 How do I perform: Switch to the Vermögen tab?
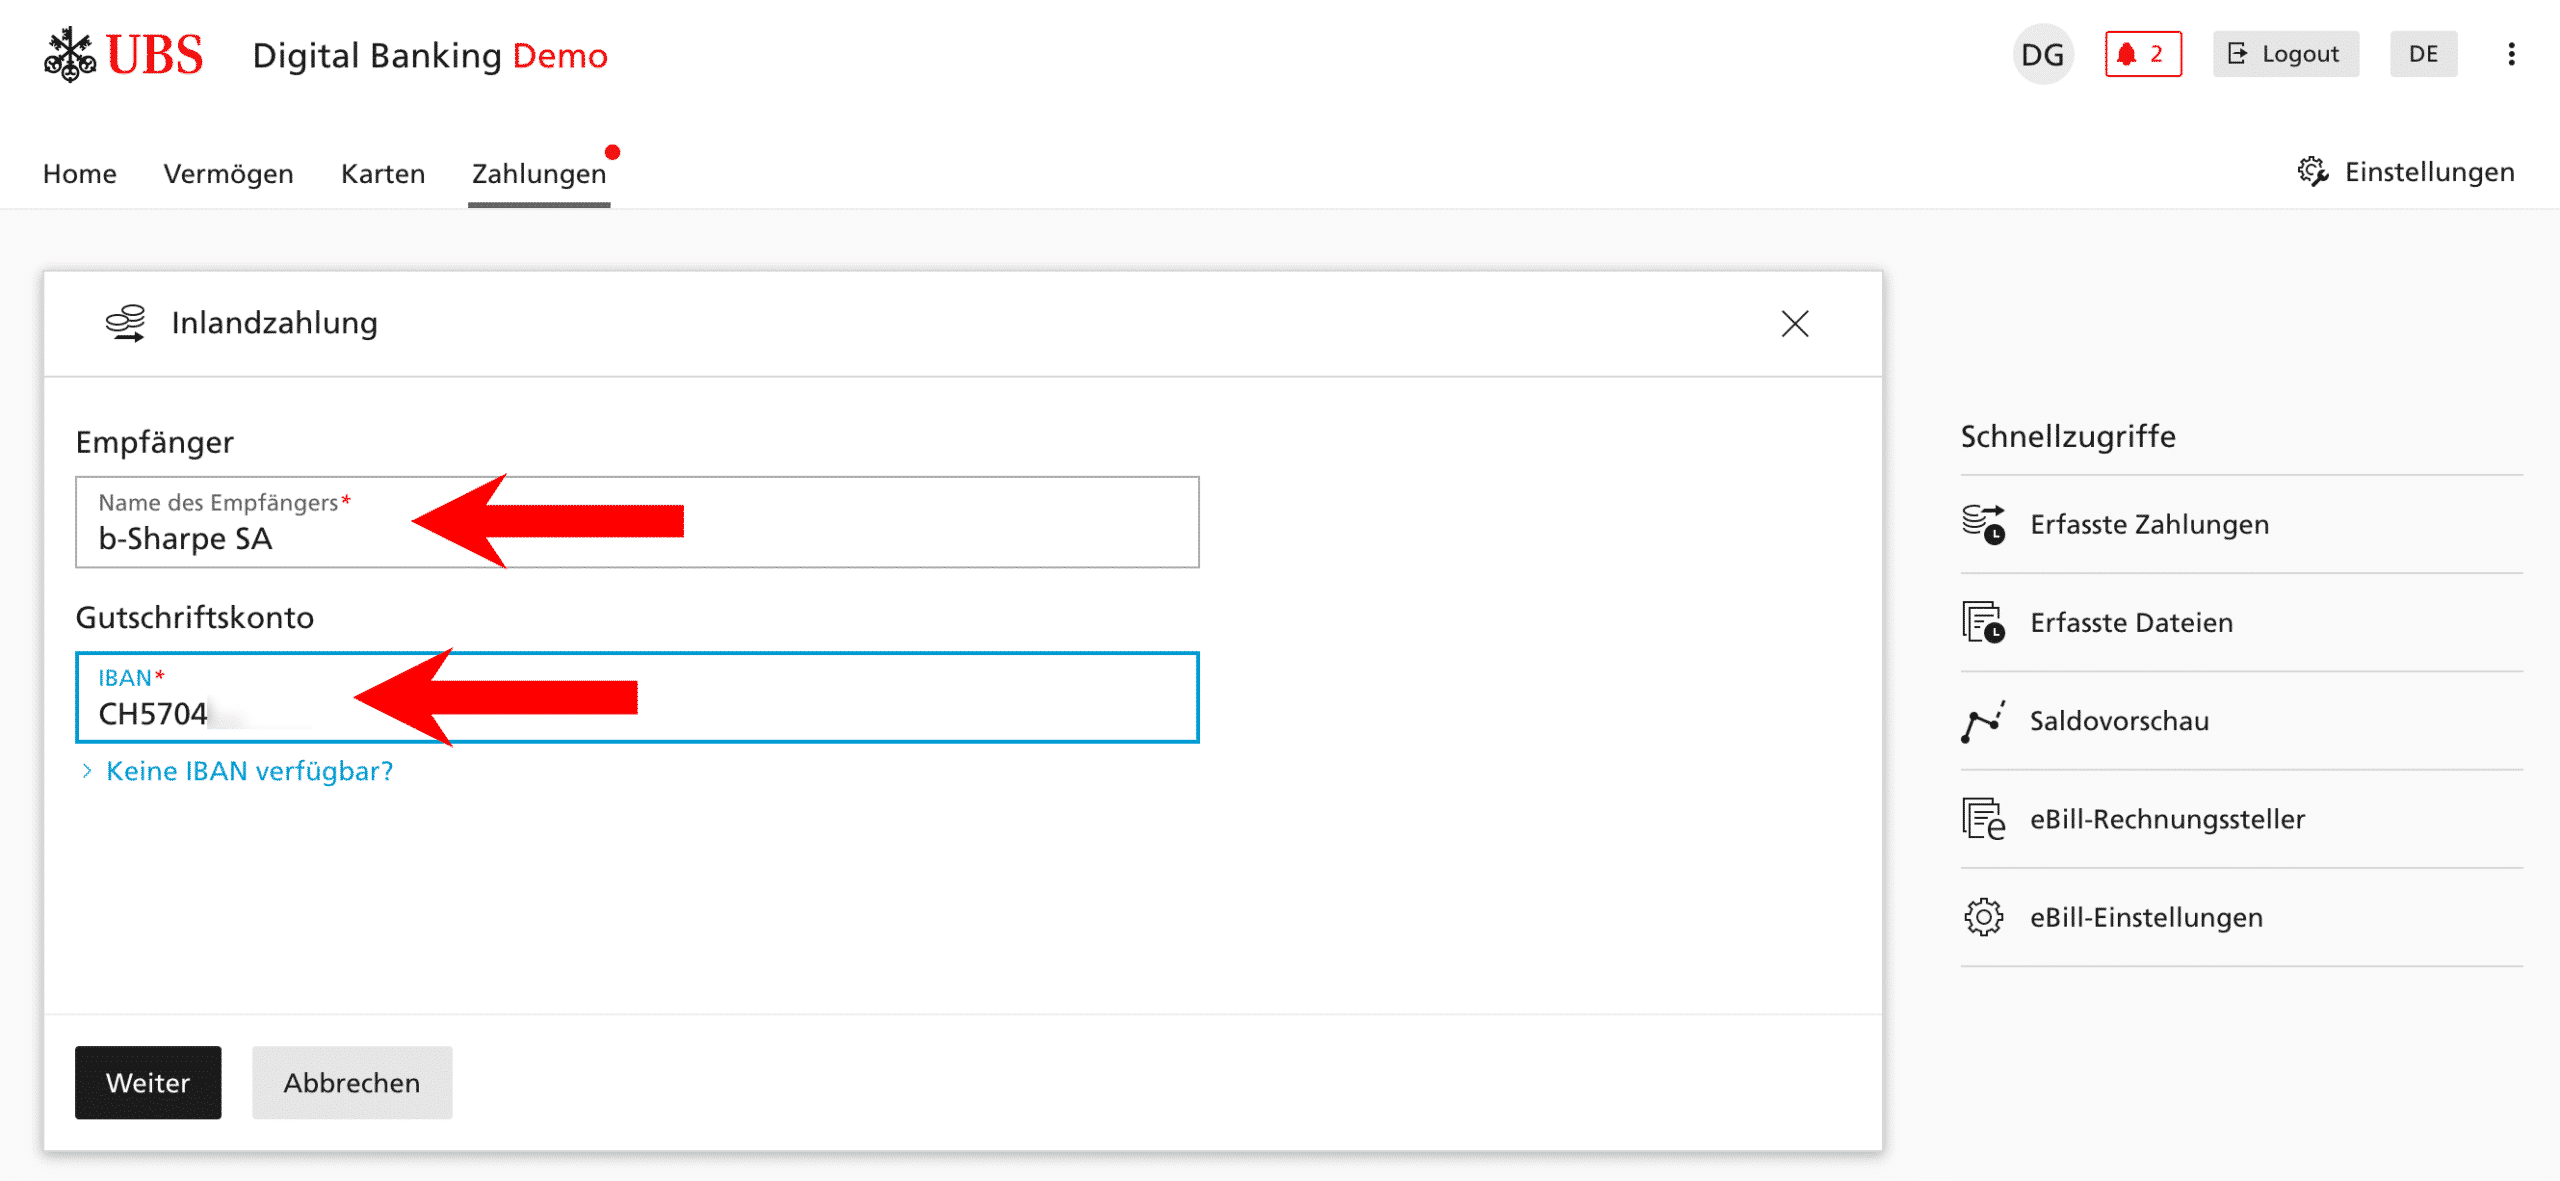228,174
